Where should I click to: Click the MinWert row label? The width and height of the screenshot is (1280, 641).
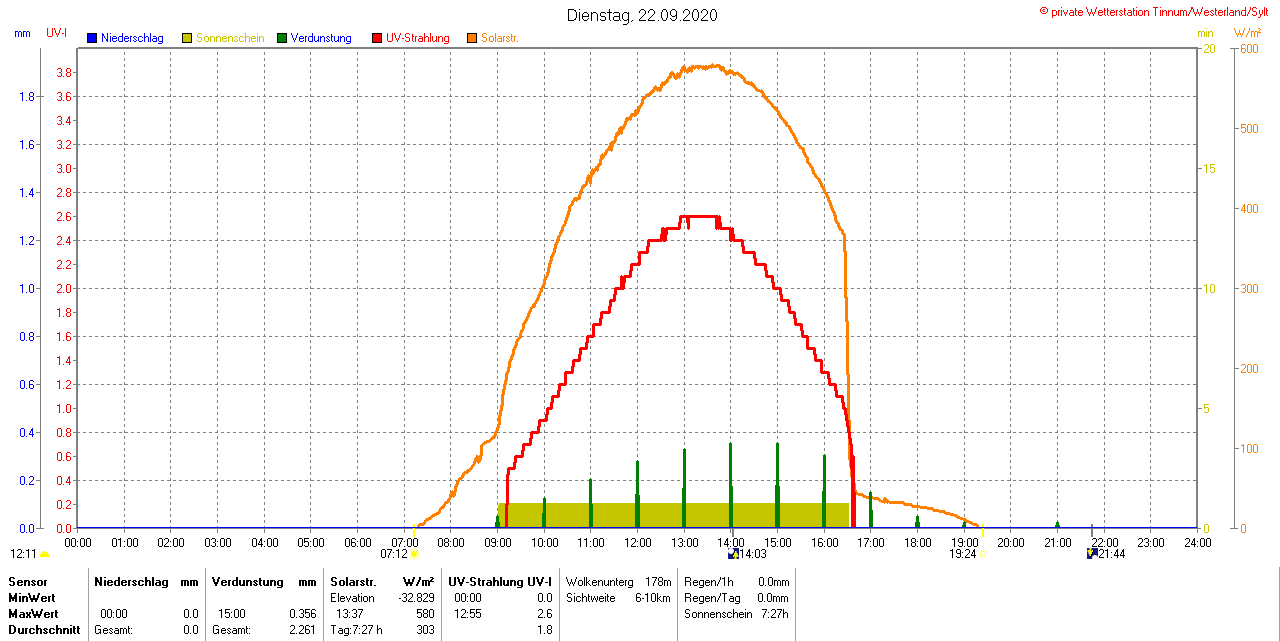(x=33, y=597)
